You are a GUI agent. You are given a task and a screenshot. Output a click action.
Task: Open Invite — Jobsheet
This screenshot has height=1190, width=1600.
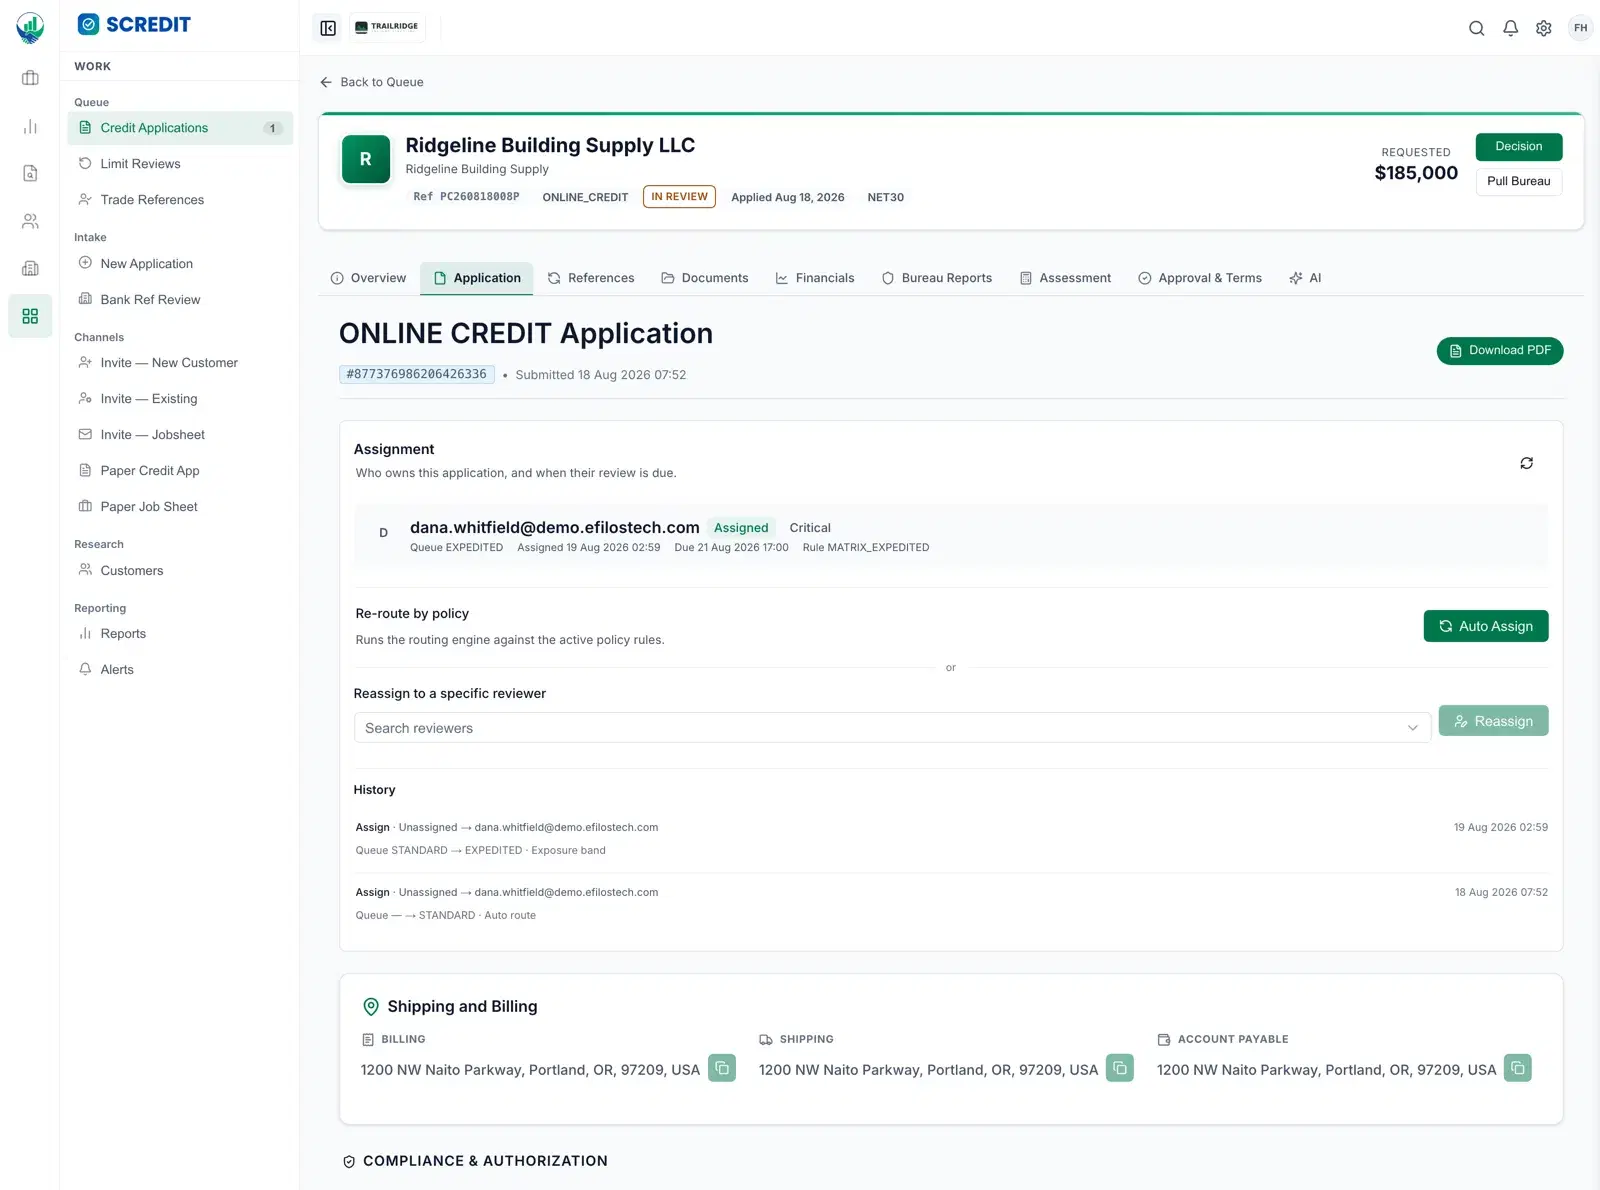click(180, 435)
